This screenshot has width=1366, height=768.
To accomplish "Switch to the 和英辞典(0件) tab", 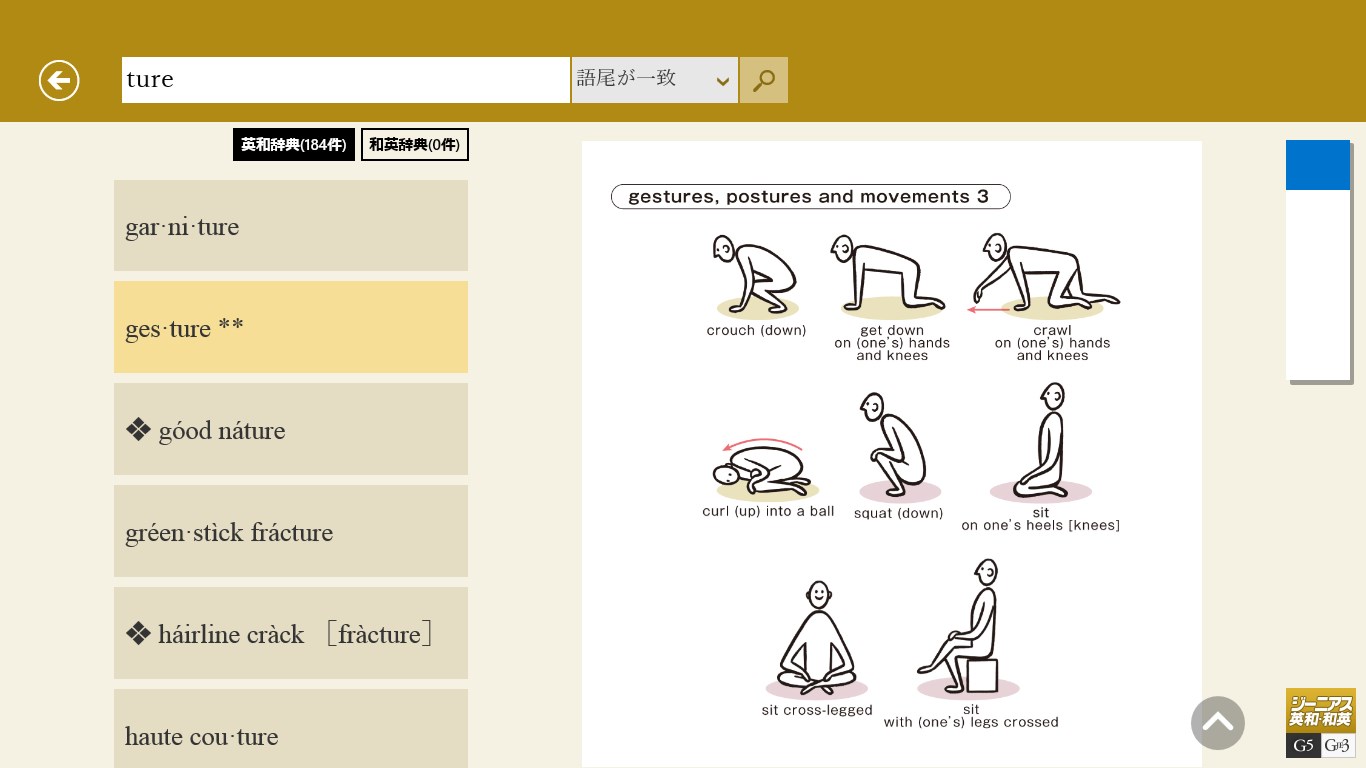I will point(415,145).
